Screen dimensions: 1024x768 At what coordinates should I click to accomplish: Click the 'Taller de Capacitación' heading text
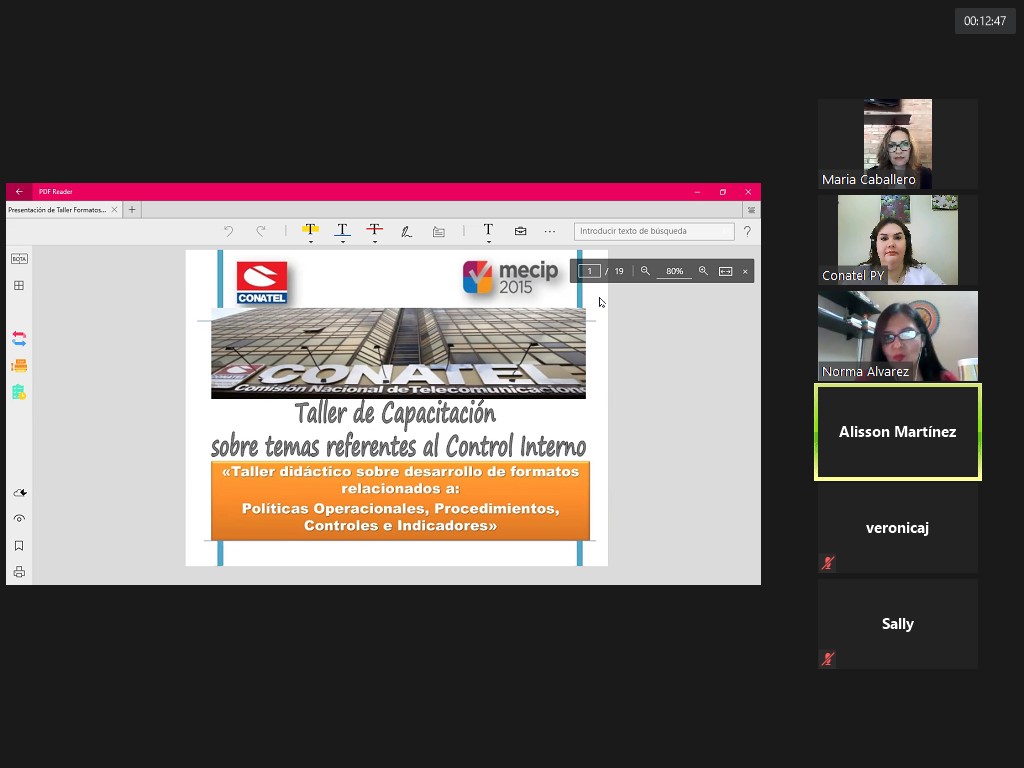[x=395, y=413]
